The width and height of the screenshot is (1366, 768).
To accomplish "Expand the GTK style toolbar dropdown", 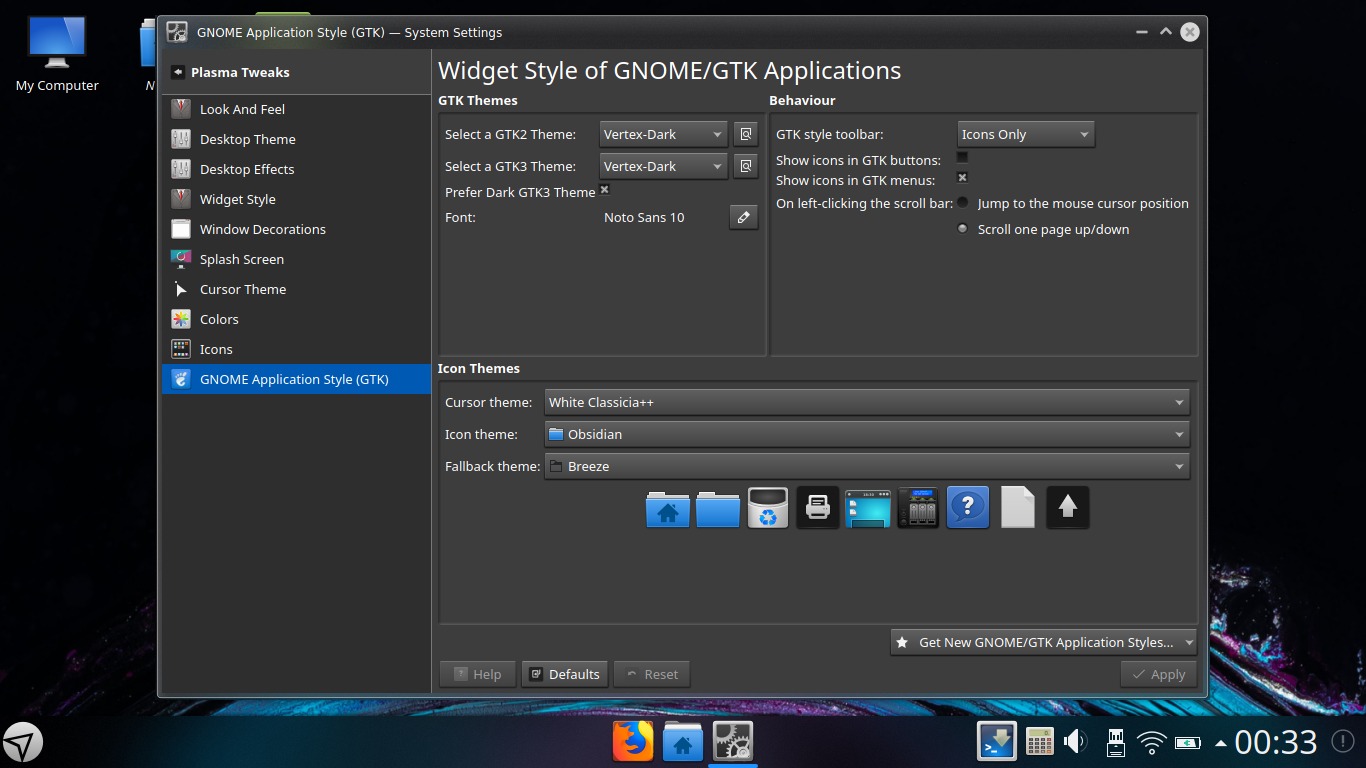I will (1026, 134).
